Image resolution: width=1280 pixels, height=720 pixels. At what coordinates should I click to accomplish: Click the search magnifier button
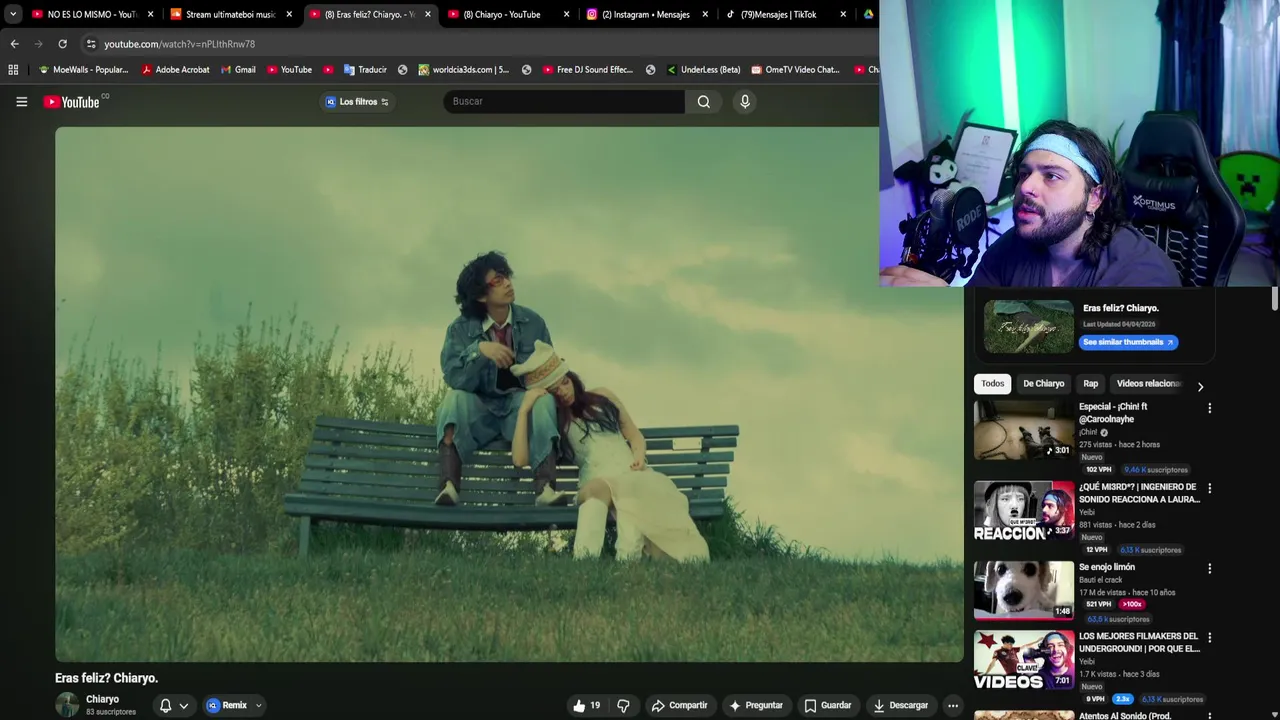704,101
